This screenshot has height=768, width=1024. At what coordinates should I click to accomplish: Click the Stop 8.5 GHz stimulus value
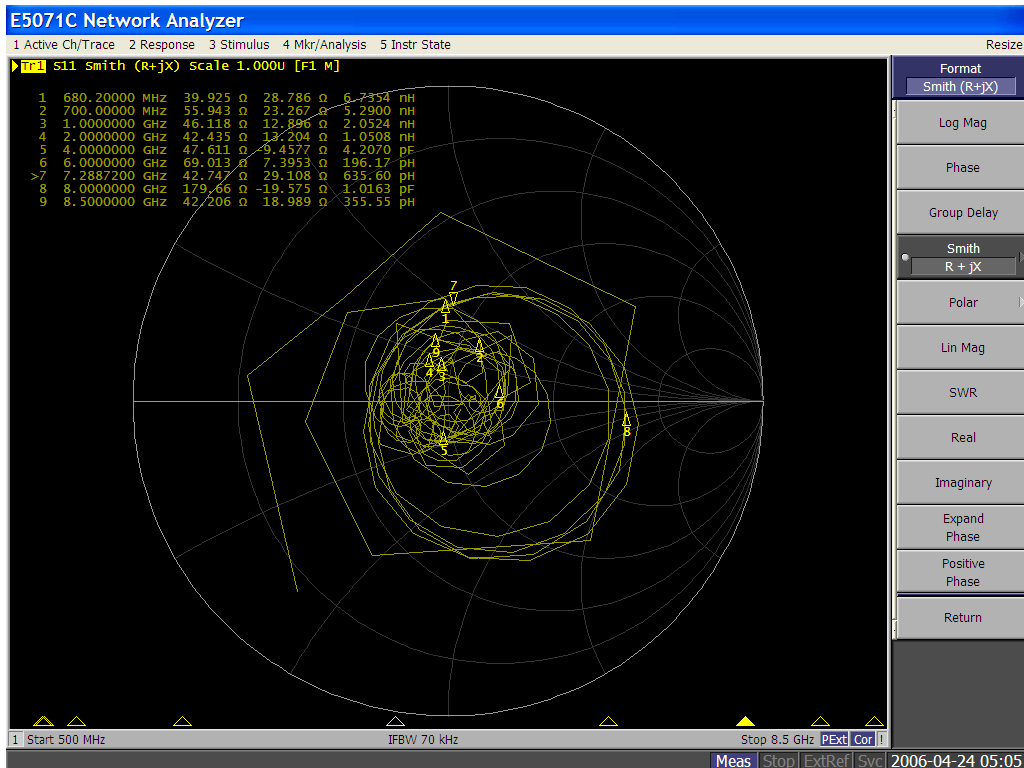click(777, 739)
